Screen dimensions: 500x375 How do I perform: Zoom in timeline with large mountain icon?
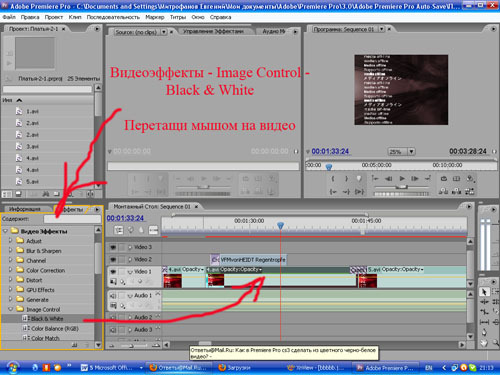point(156,346)
